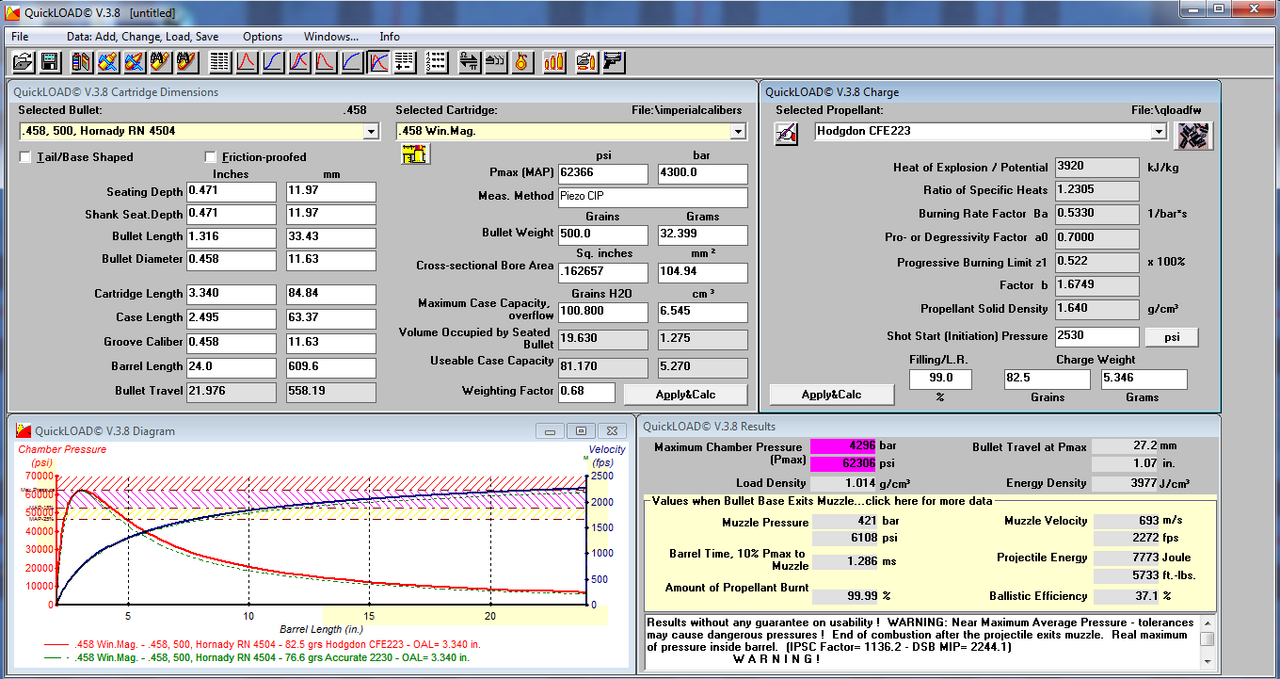The width and height of the screenshot is (1280, 679).
Task: Click Muzzle Velocity 2272 fps value
Action: (1128, 538)
